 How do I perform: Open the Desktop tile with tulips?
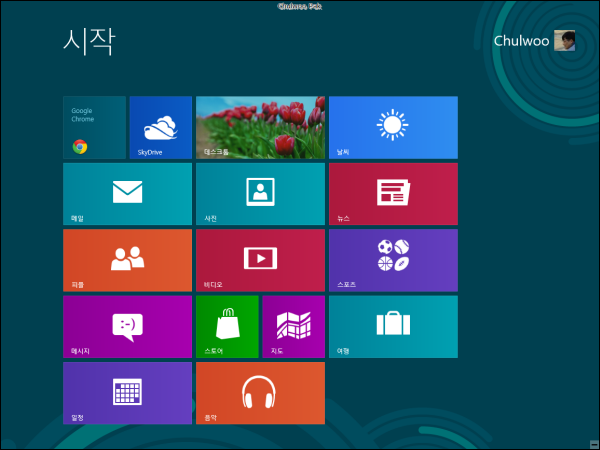(261, 127)
